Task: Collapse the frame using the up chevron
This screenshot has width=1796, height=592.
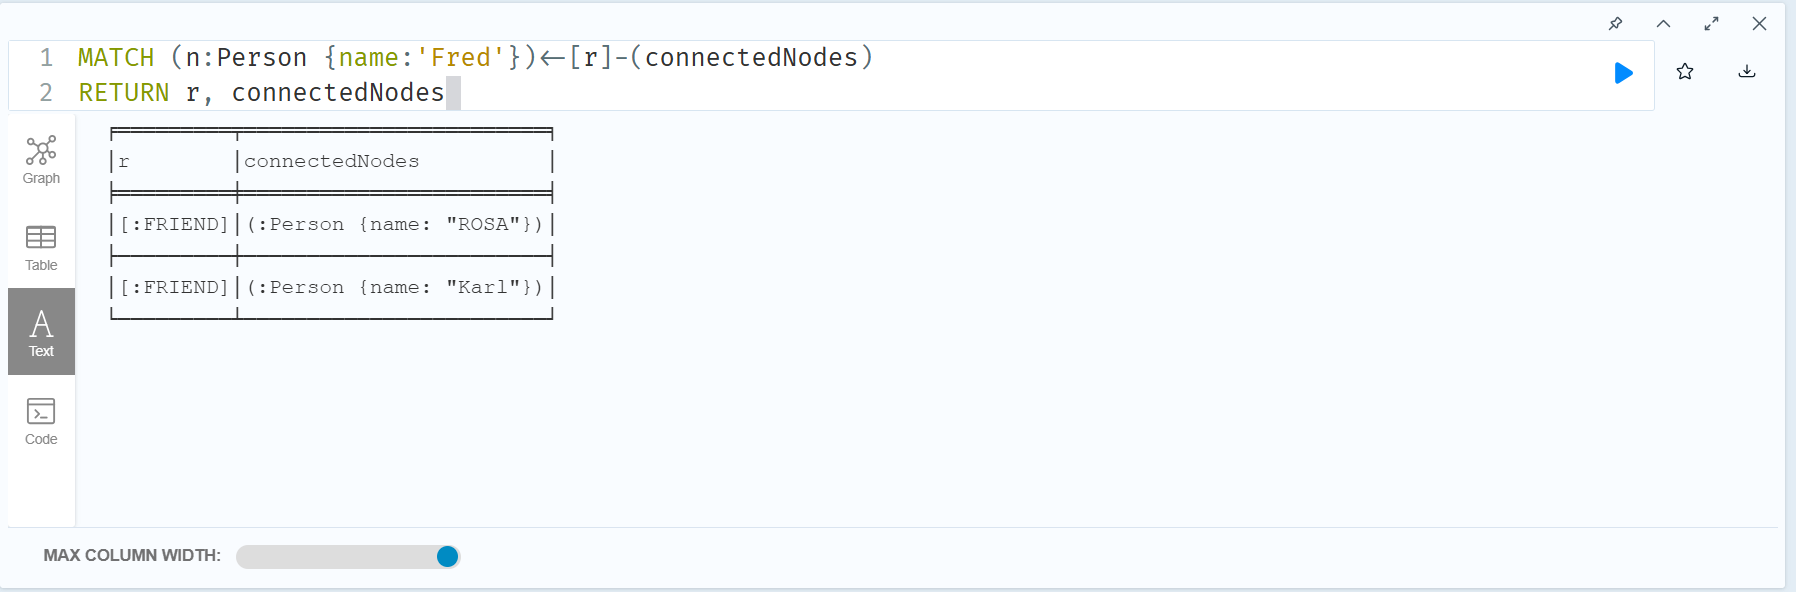Action: coord(1664,23)
